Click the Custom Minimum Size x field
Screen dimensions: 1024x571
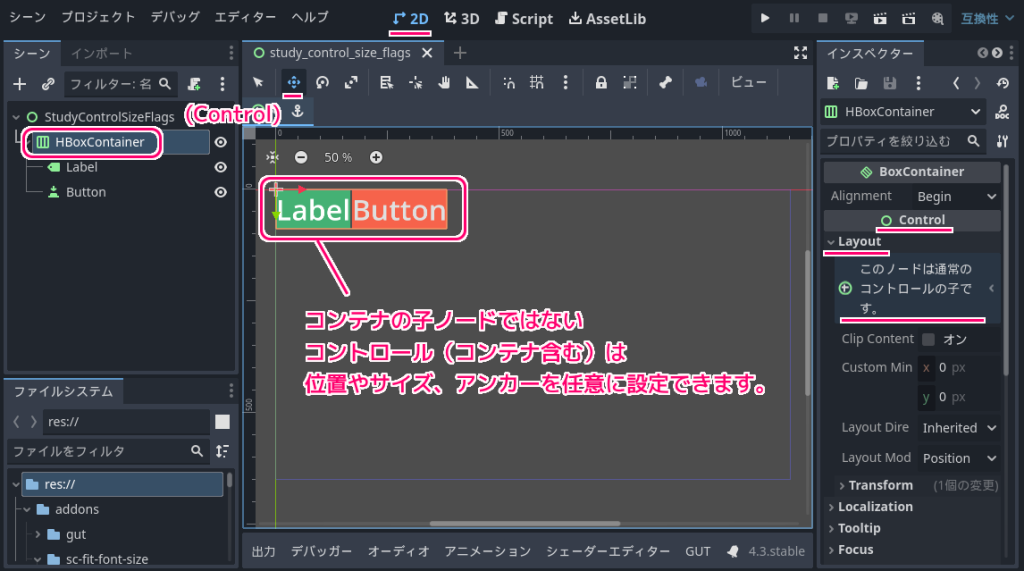coord(959,368)
